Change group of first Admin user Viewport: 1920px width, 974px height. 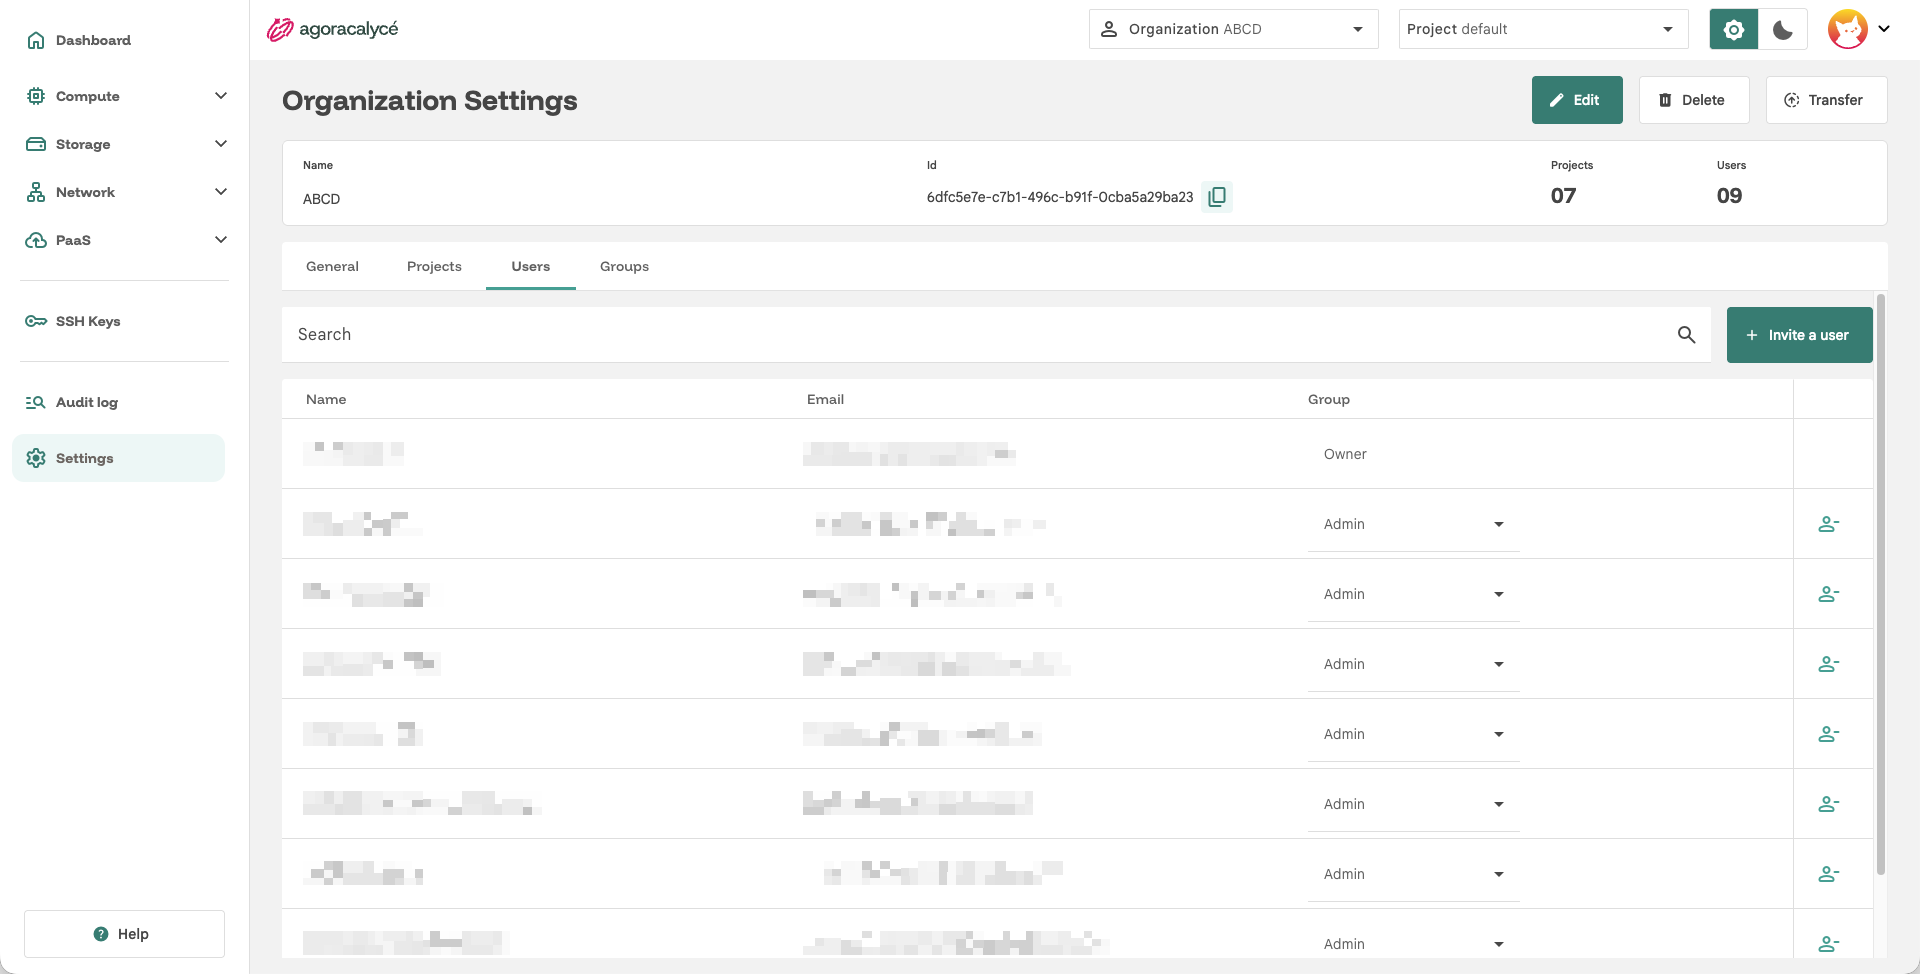coord(1413,524)
